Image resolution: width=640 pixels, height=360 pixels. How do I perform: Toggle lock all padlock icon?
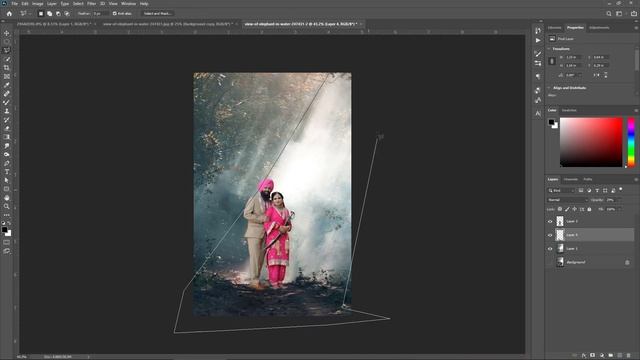click(589, 209)
